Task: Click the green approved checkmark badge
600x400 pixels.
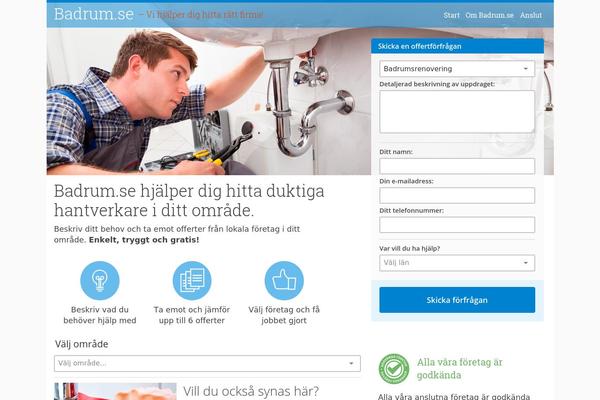Action: coord(394,369)
